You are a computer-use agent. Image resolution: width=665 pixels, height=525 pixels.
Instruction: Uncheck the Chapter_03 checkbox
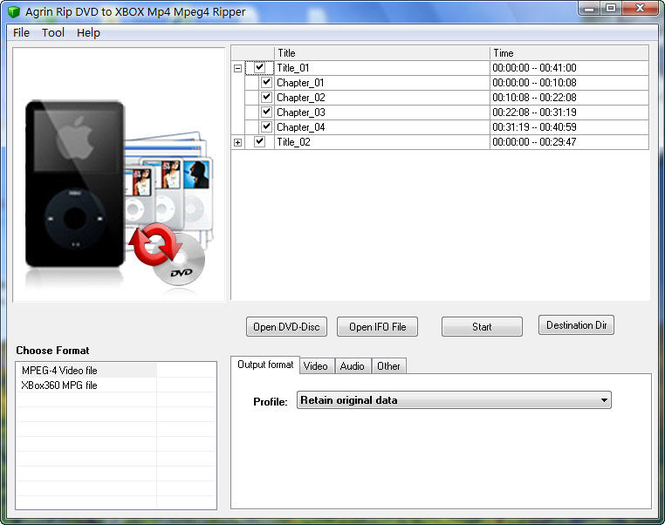(x=266, y=112)
